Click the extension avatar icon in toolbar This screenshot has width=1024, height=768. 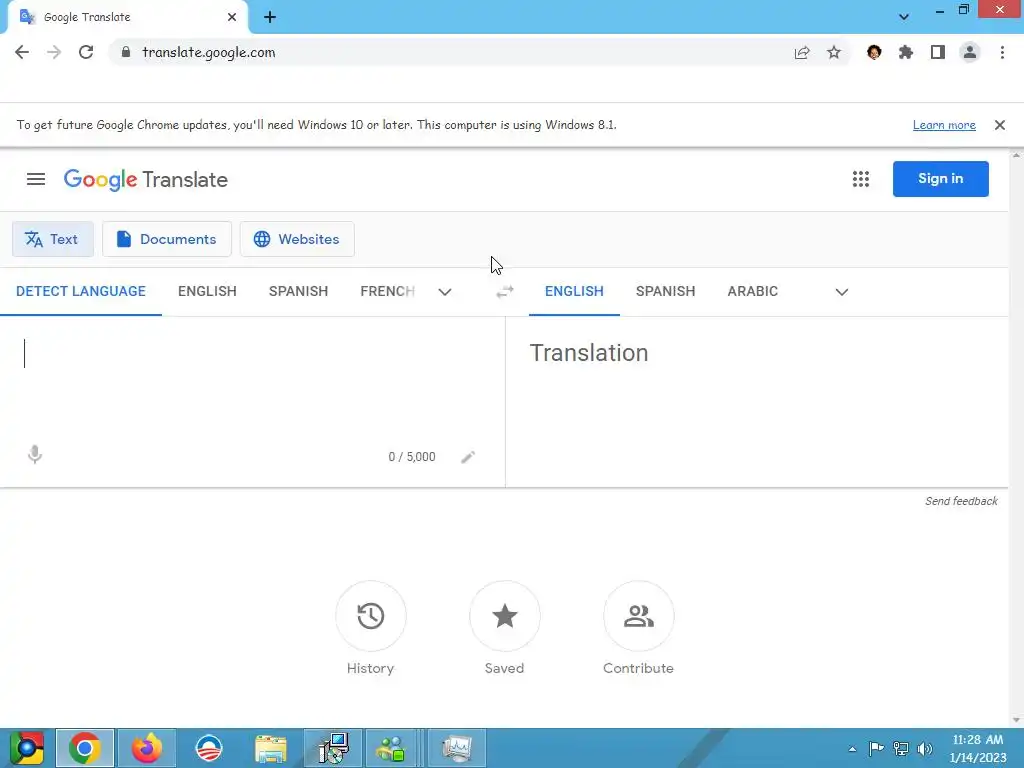click(x=874, y=52)
